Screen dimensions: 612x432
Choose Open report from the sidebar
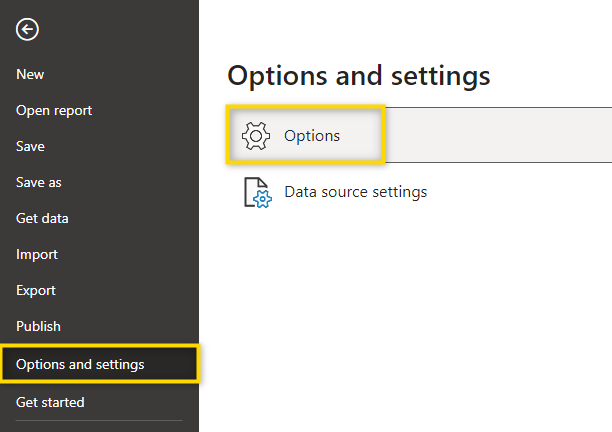pos(54,110)
